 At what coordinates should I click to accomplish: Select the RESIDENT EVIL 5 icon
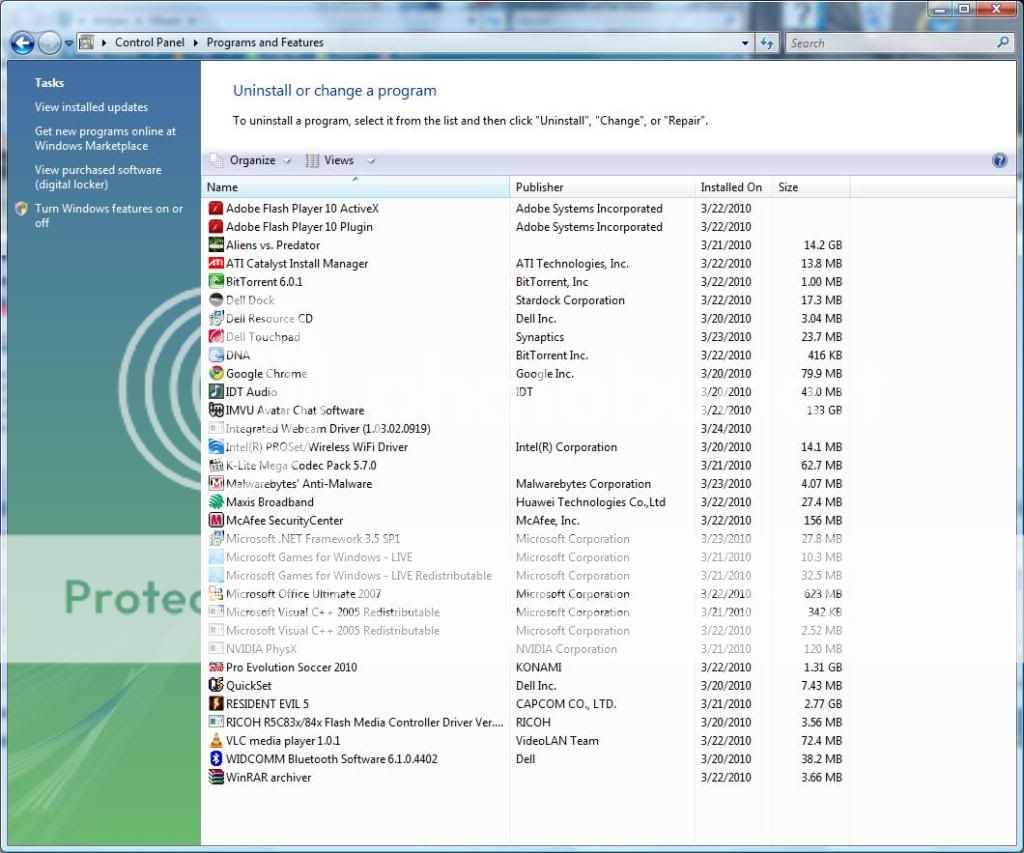click(x=216, y=703)
